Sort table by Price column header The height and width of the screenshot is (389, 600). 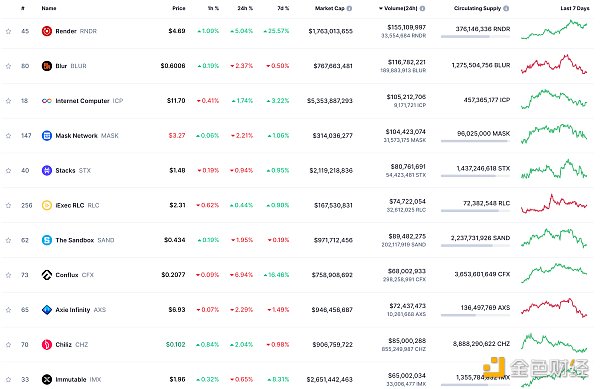click(x=179, y=8)
